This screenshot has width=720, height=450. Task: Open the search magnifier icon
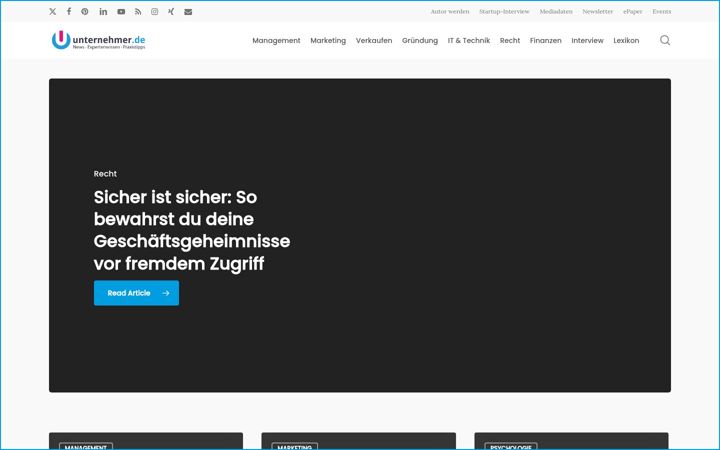point(665,40)
